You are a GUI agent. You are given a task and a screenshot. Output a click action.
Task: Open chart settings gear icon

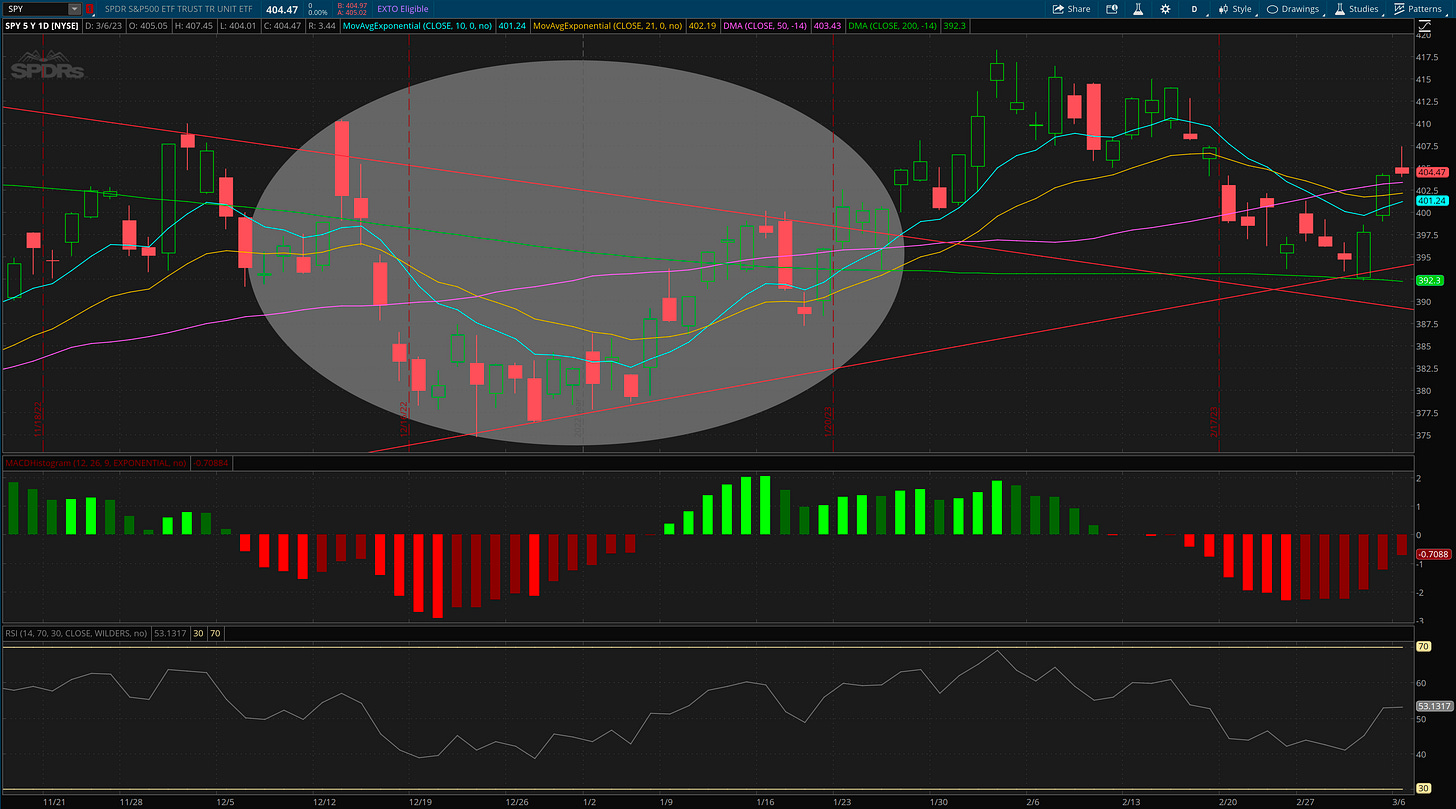click(1165, 9)
